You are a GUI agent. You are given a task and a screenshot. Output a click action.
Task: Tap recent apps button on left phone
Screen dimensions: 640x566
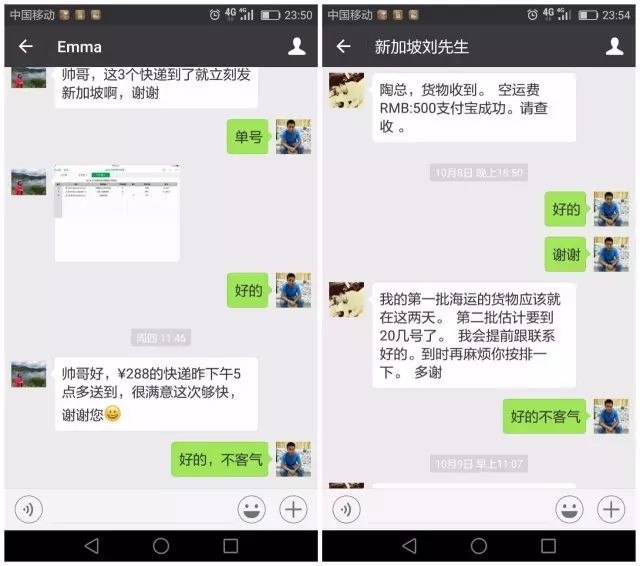click(x=231, y=546)
